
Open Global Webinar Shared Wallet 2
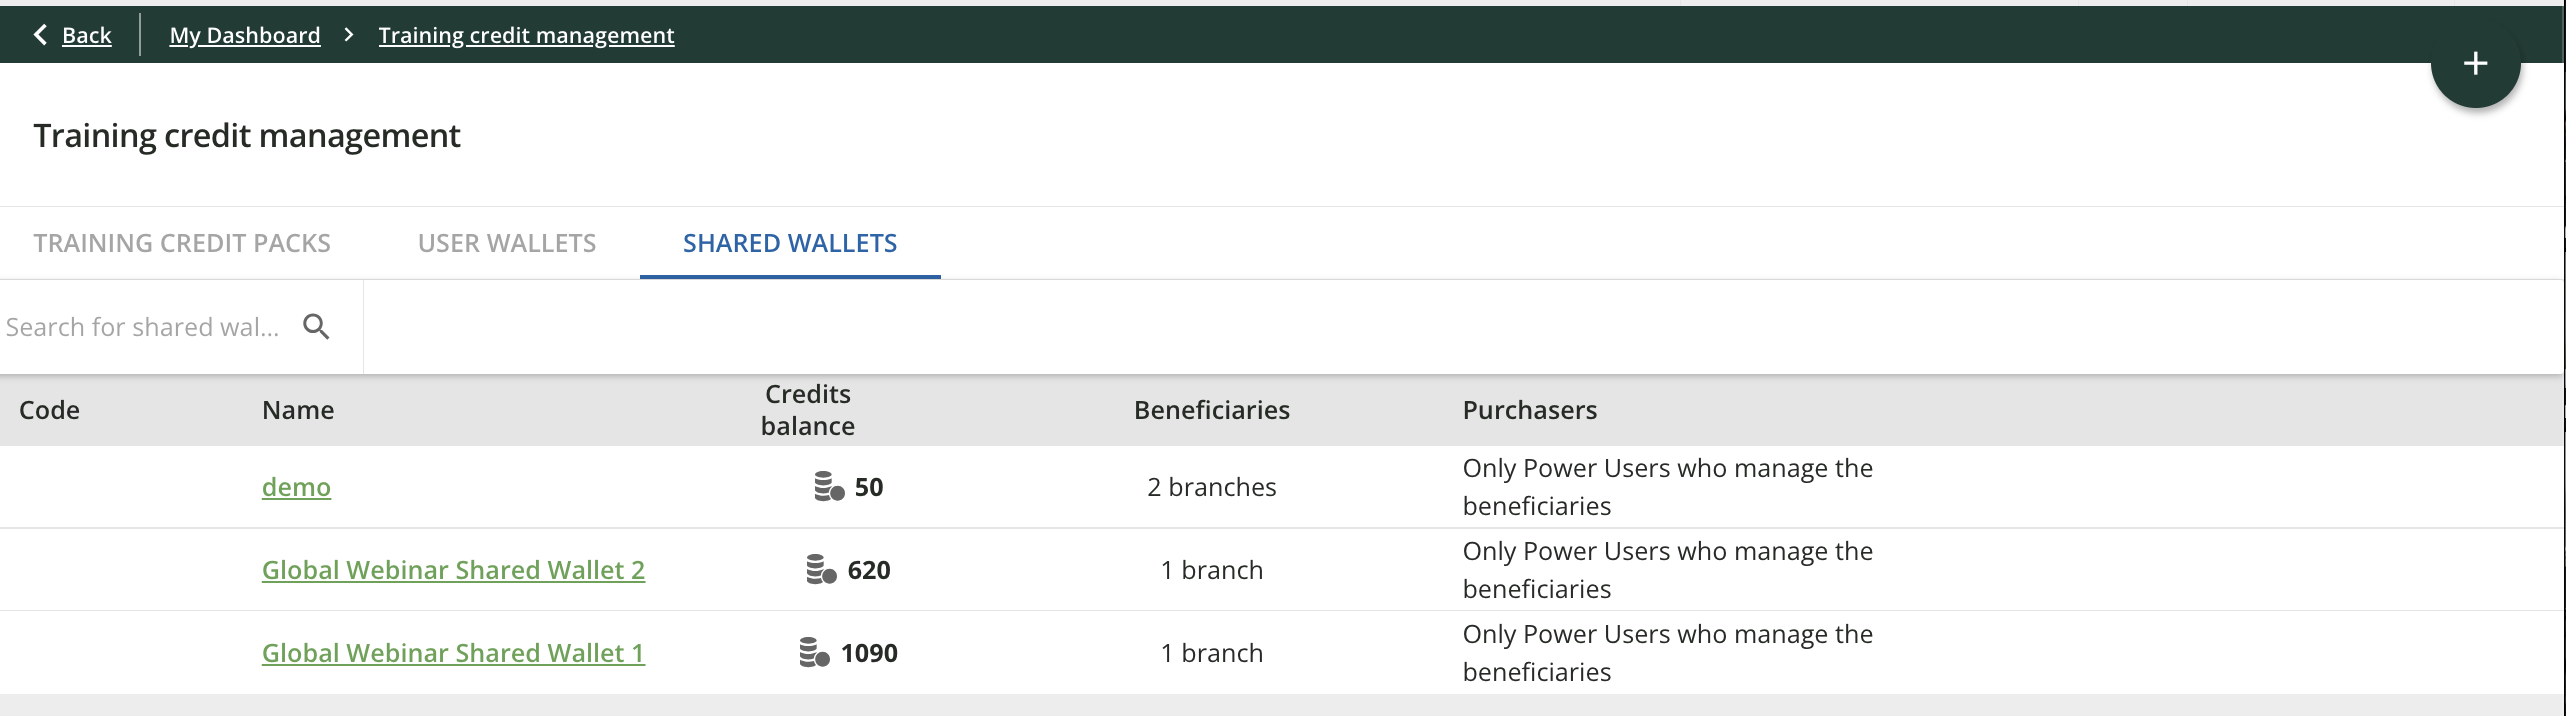[x=453, y=570]
